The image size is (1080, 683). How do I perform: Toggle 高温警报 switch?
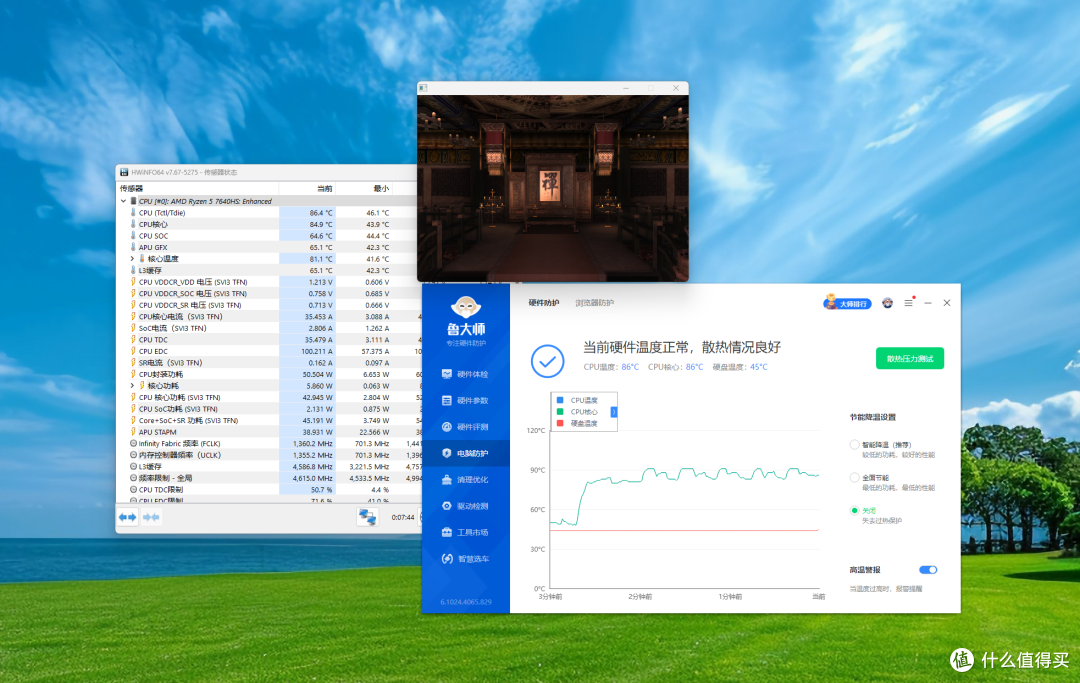(928, 569)
